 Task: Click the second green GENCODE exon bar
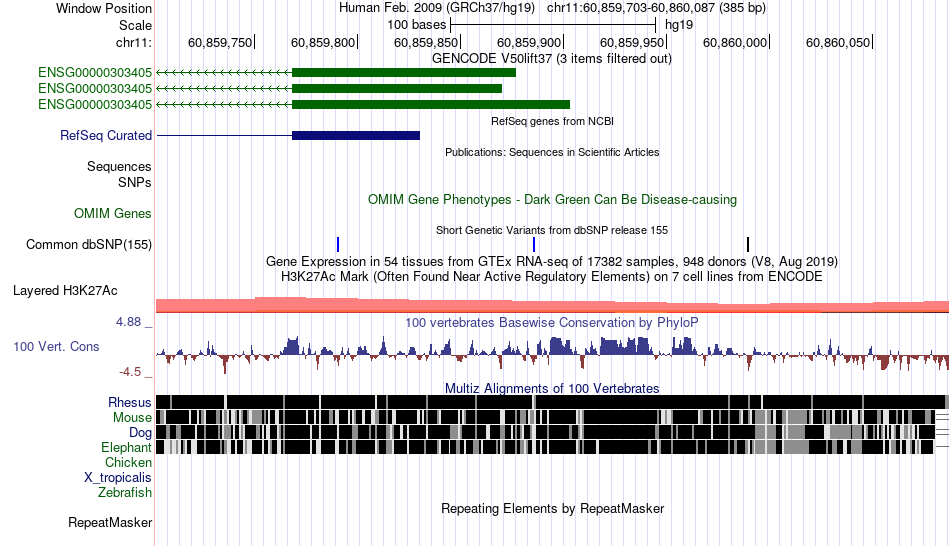(397, 88)
